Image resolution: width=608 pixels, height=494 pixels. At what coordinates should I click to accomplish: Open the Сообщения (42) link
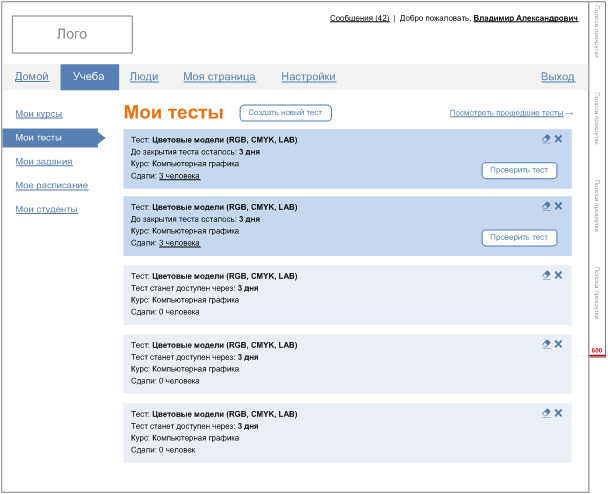point(359,18)
